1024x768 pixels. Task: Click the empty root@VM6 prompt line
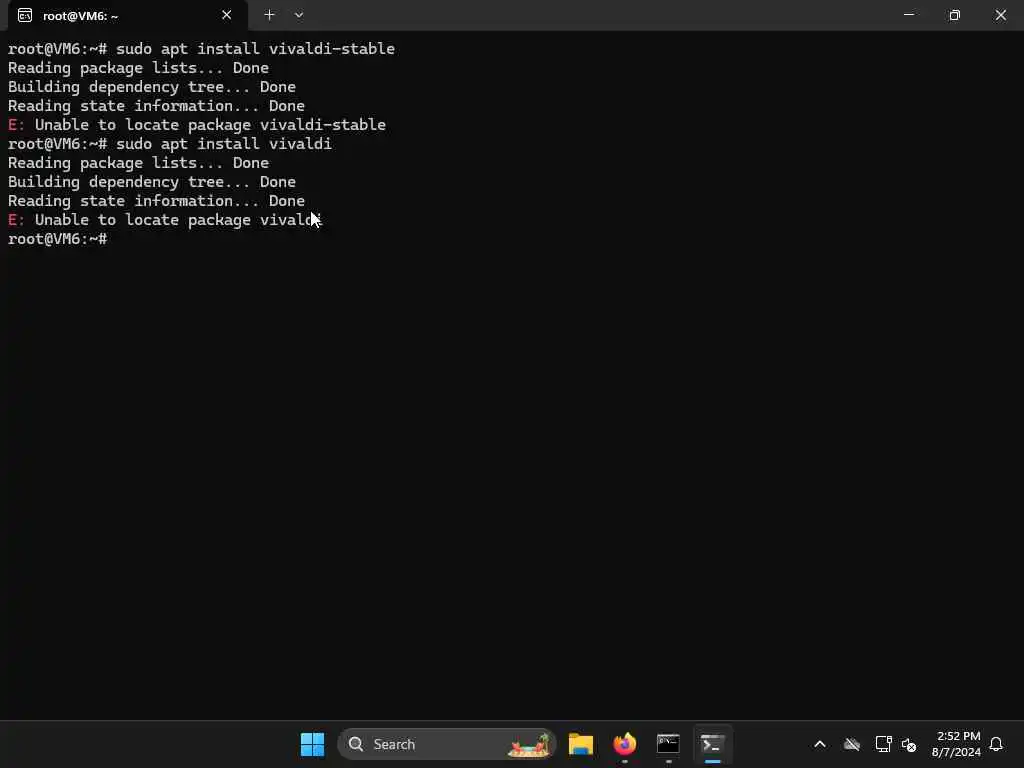click(57, 239)
